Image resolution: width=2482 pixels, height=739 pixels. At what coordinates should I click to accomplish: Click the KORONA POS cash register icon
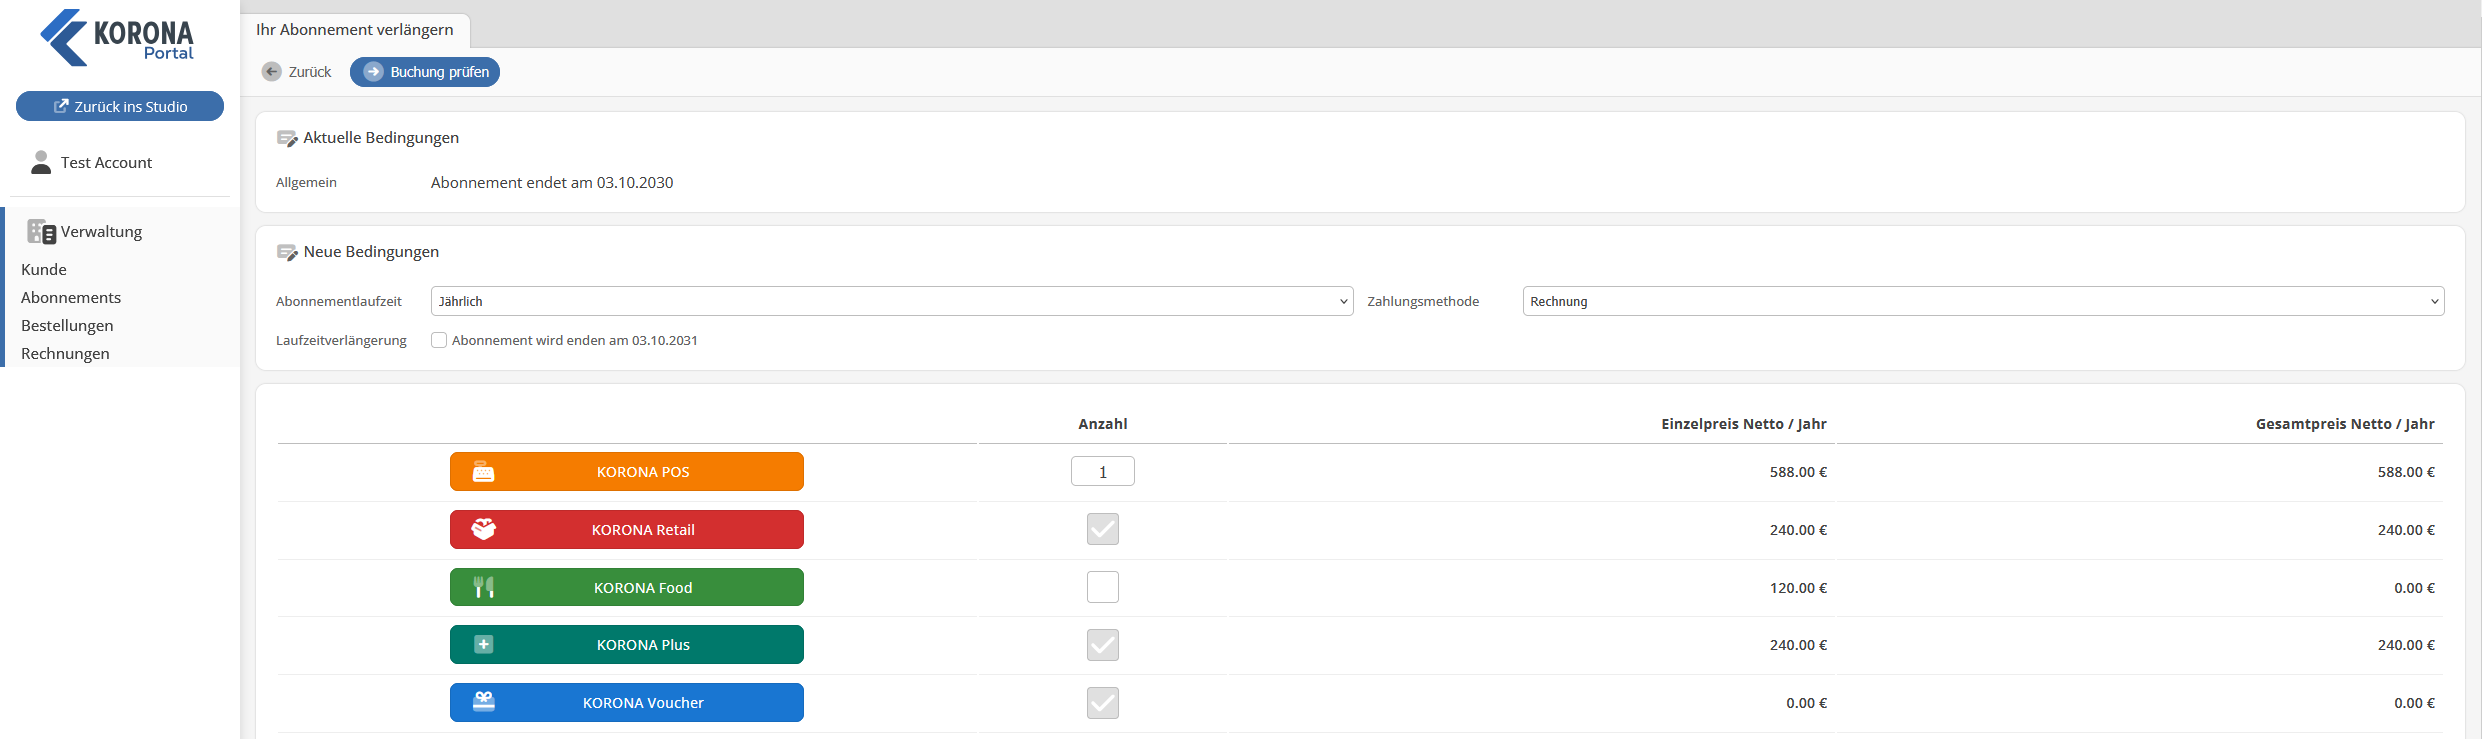coord(483,472)
